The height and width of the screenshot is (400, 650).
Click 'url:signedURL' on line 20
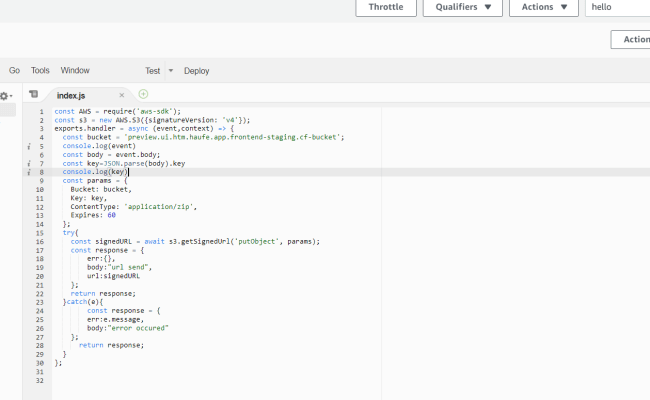(113, 276)
